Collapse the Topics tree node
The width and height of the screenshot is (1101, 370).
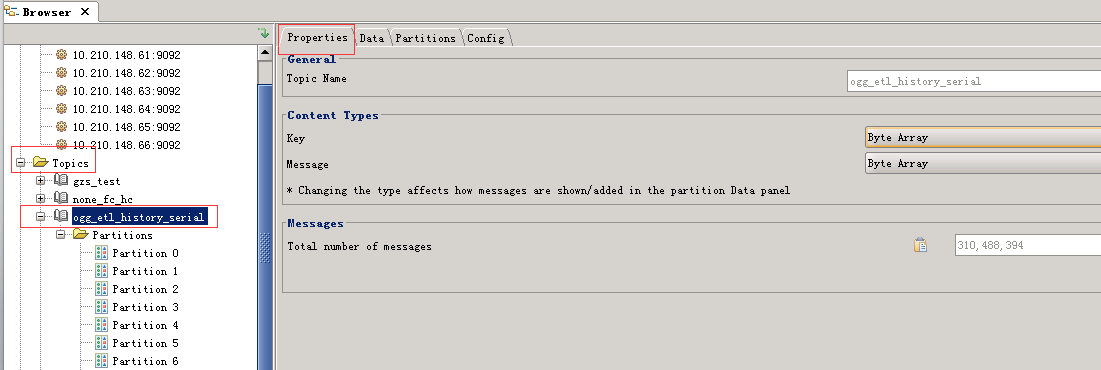20,163
